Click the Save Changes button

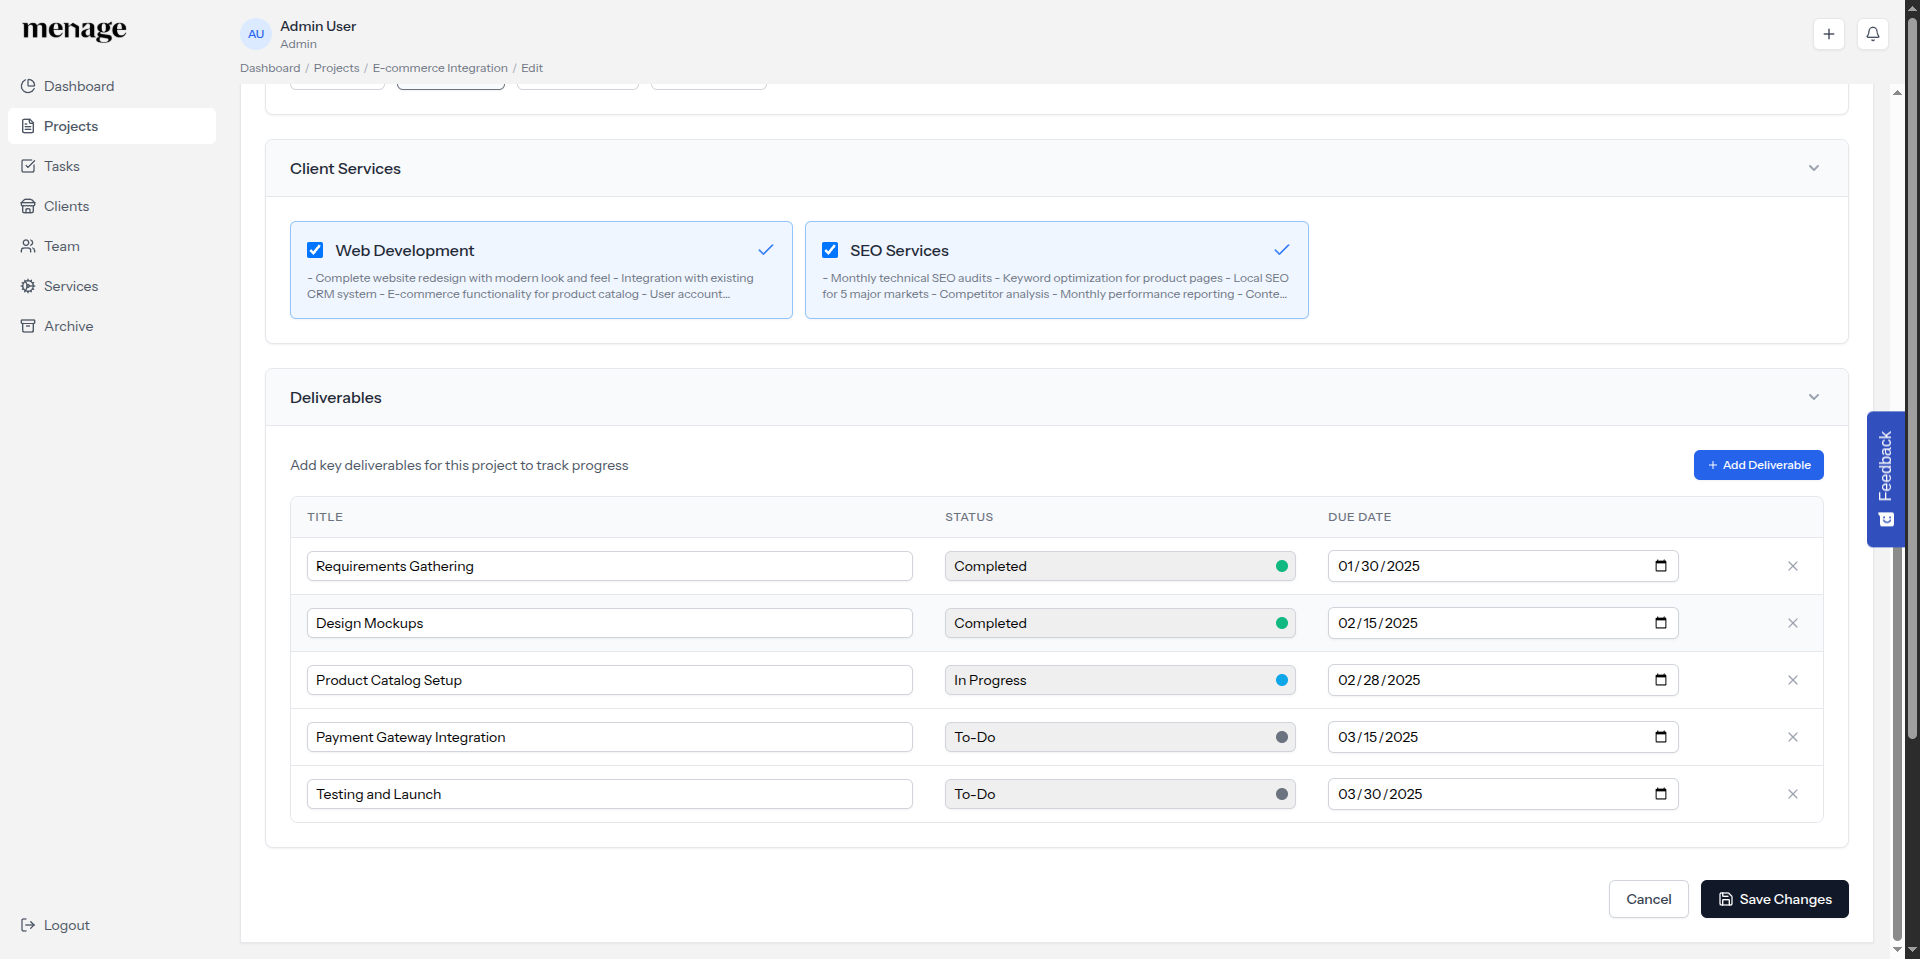point(1774,899)
